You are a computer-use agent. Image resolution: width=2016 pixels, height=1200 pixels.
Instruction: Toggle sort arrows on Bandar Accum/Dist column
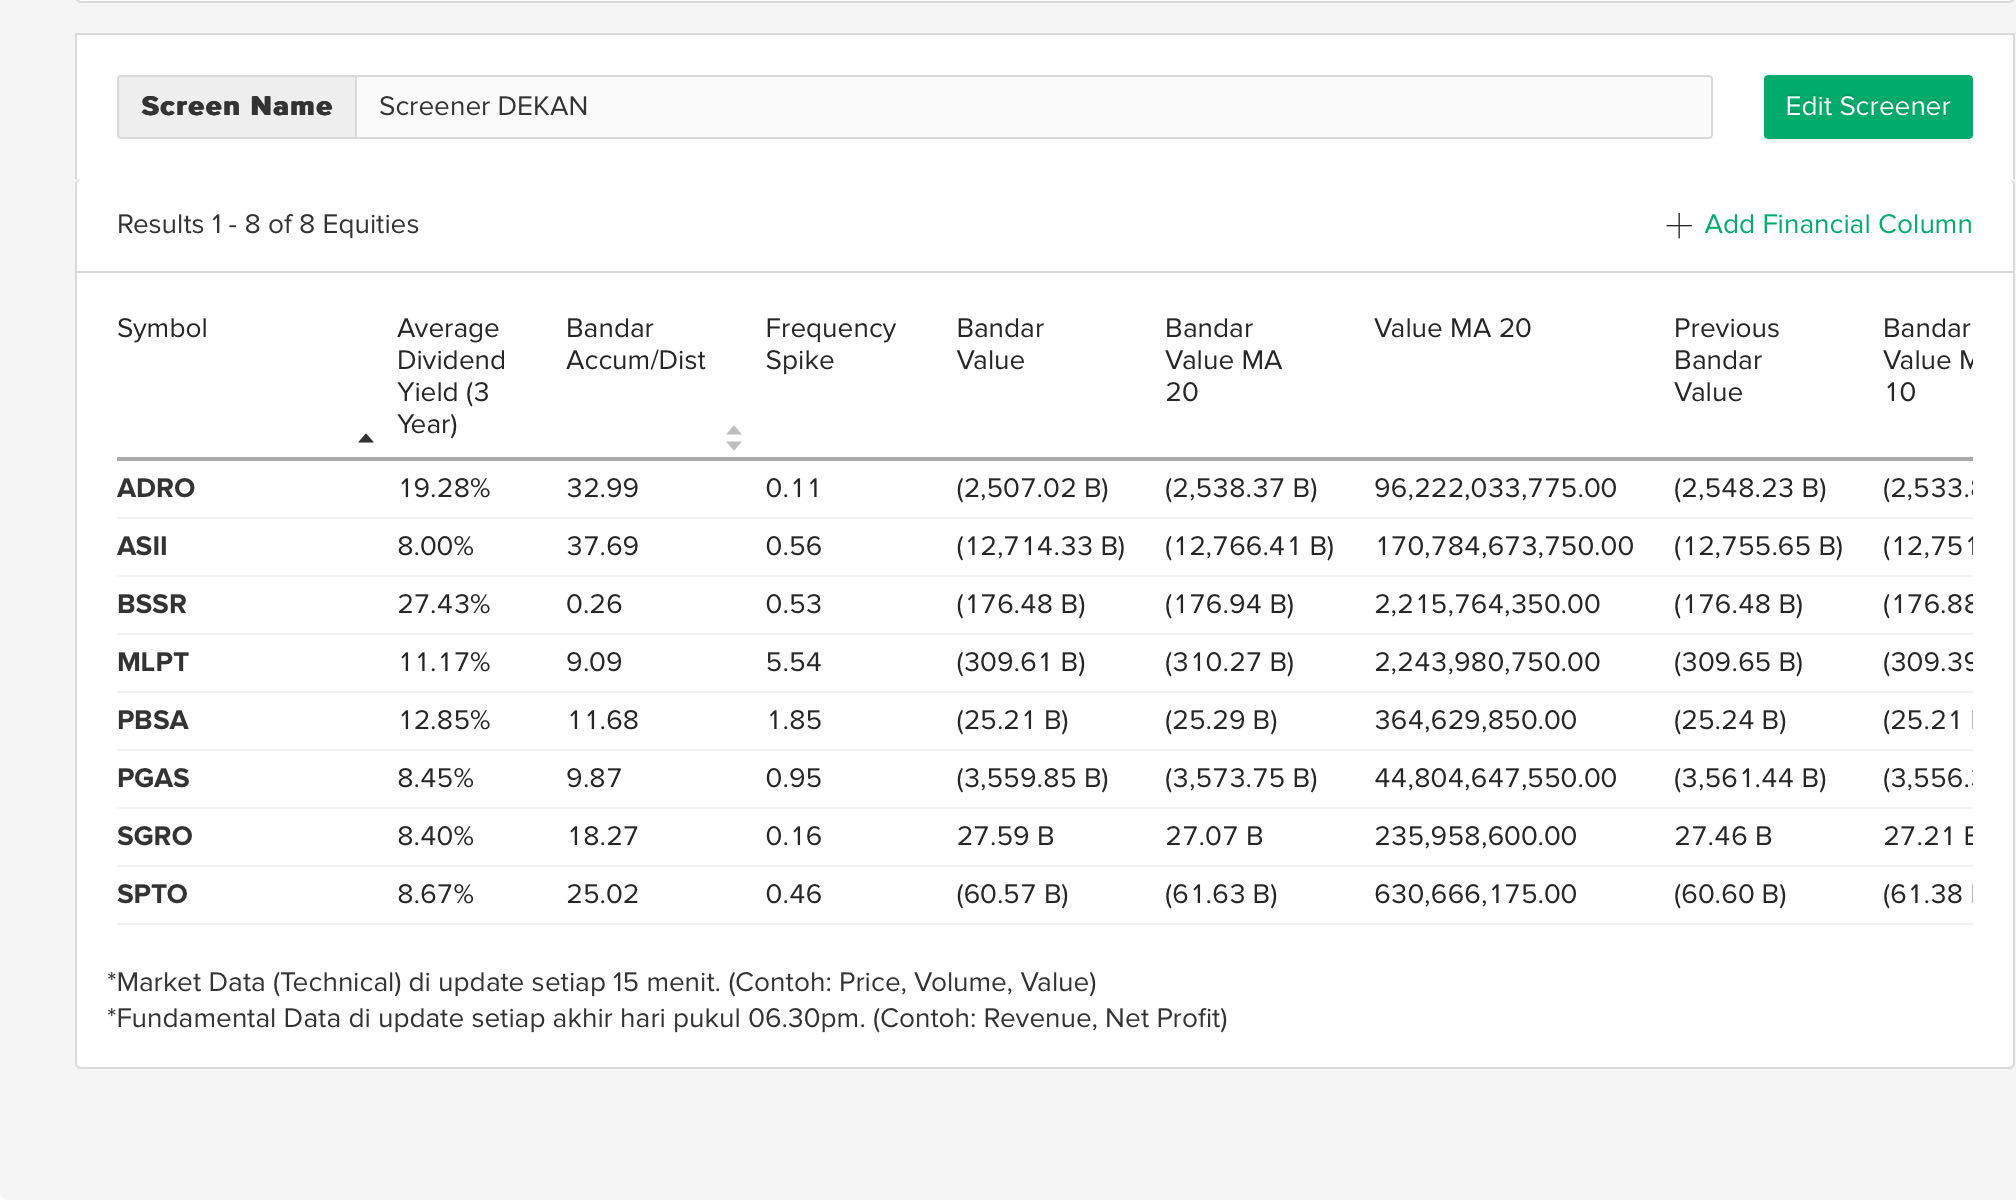click(733, 437)
